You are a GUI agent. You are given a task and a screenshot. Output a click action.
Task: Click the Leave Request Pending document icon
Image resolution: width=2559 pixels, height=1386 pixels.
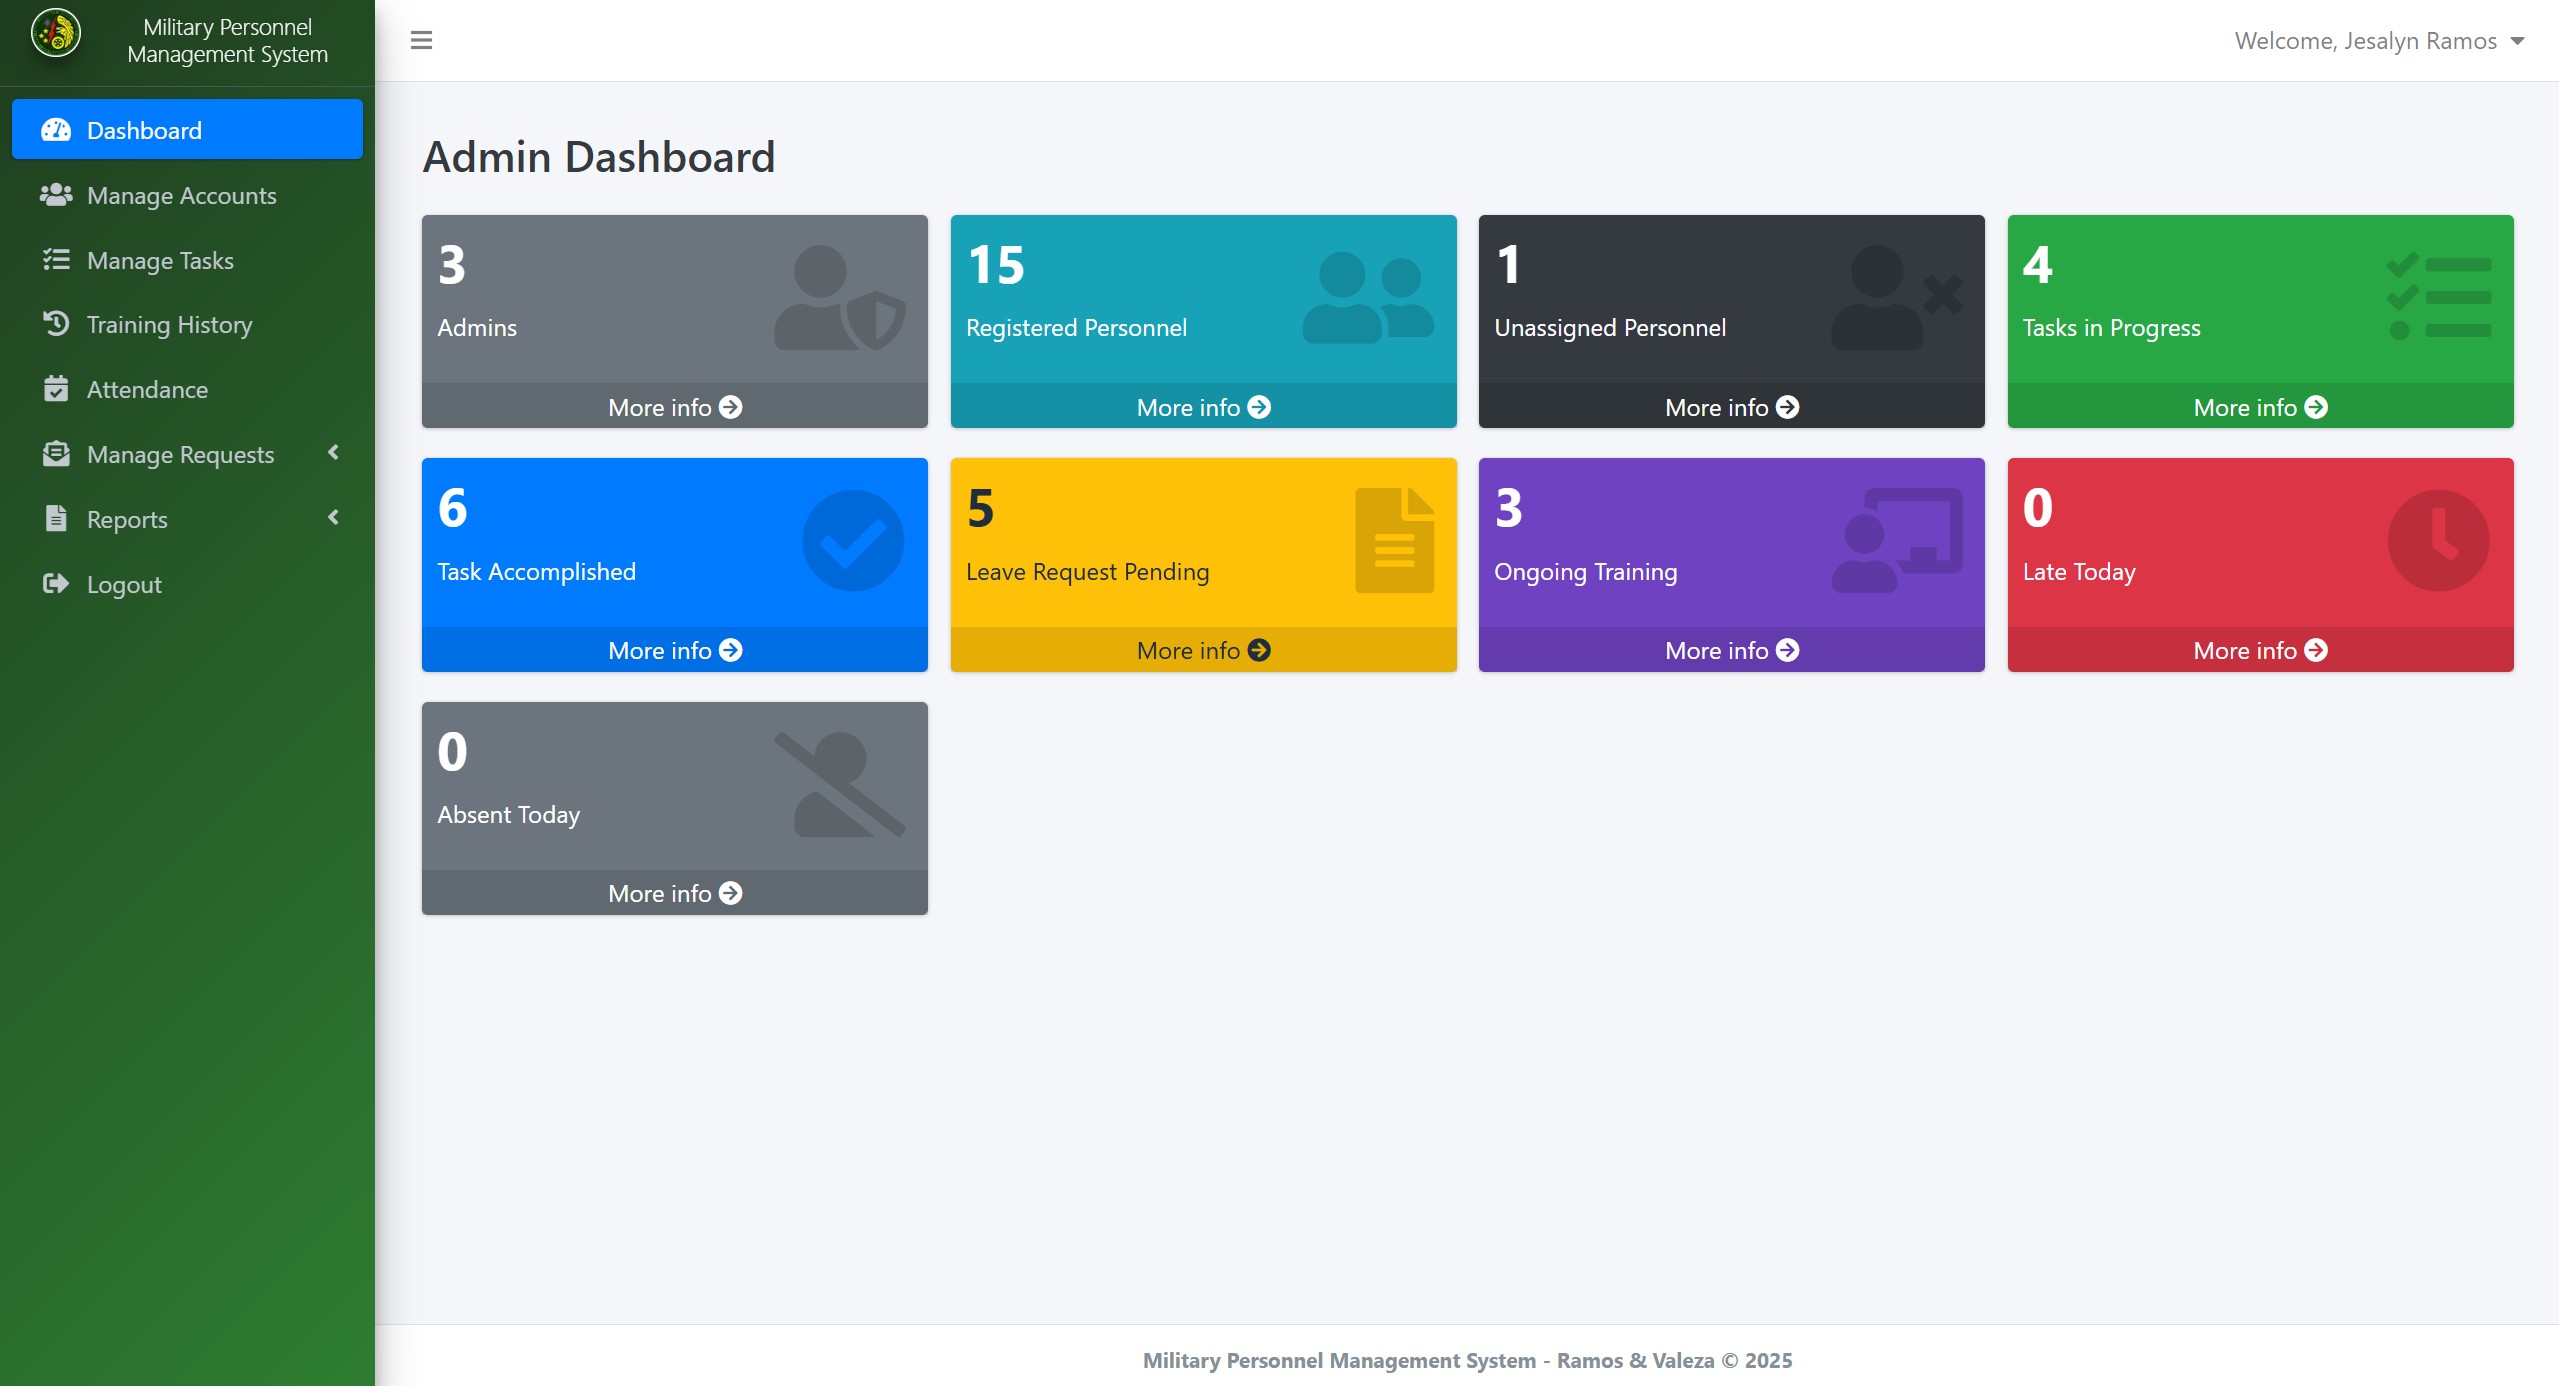(1394, 541)
